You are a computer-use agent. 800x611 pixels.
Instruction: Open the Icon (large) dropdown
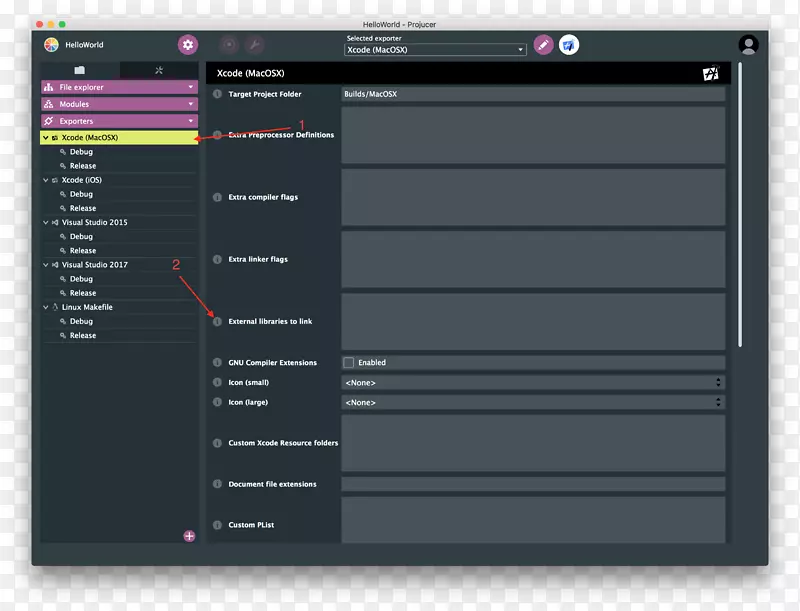pyautogui.click(x=532, y=403)
